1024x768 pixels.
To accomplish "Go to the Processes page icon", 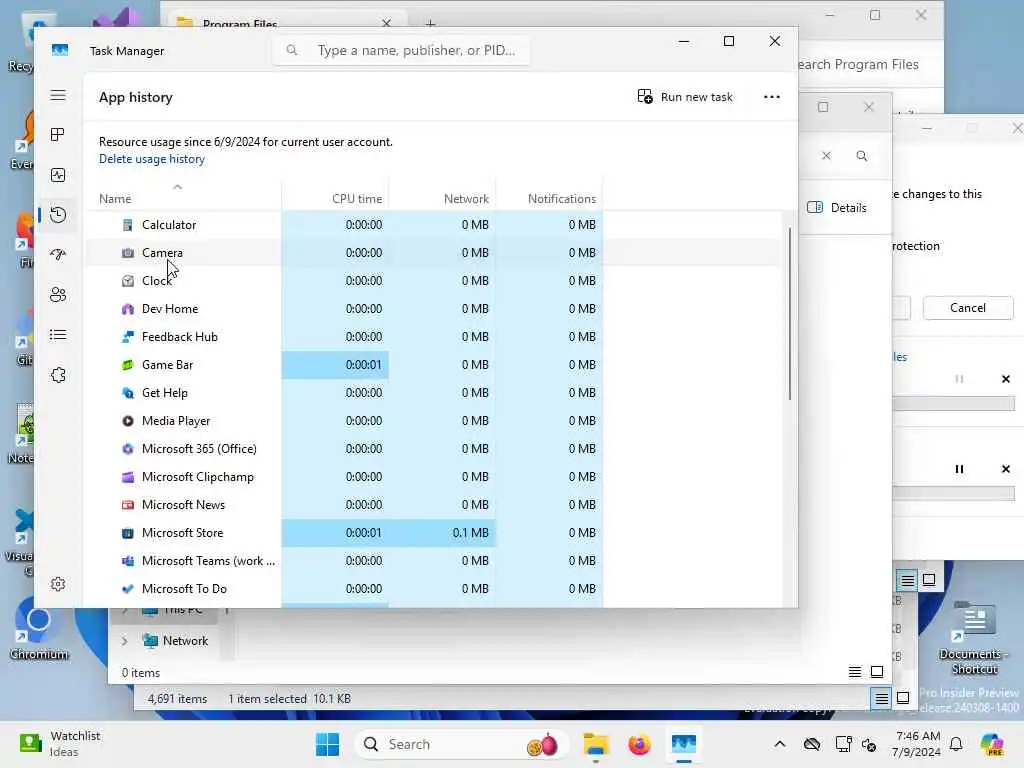I will pos(58,135).
